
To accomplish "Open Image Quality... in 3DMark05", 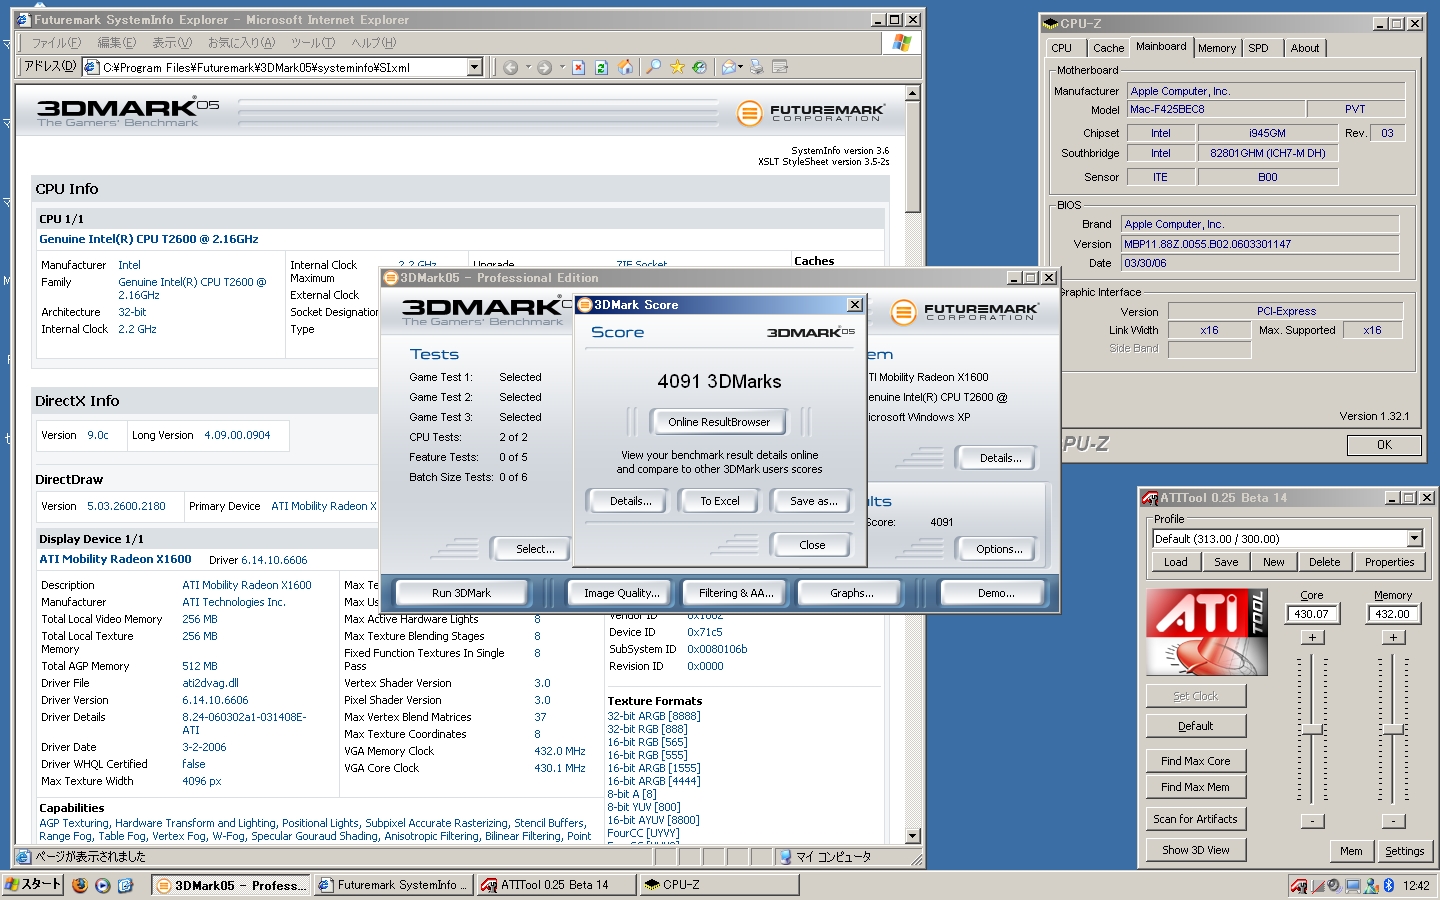I will (621, 593).
